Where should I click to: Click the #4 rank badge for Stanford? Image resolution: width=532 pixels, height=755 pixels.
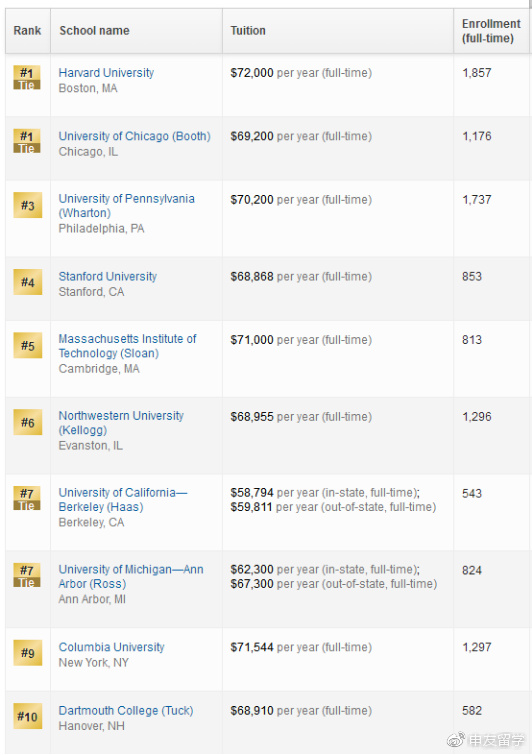point(27,282)
